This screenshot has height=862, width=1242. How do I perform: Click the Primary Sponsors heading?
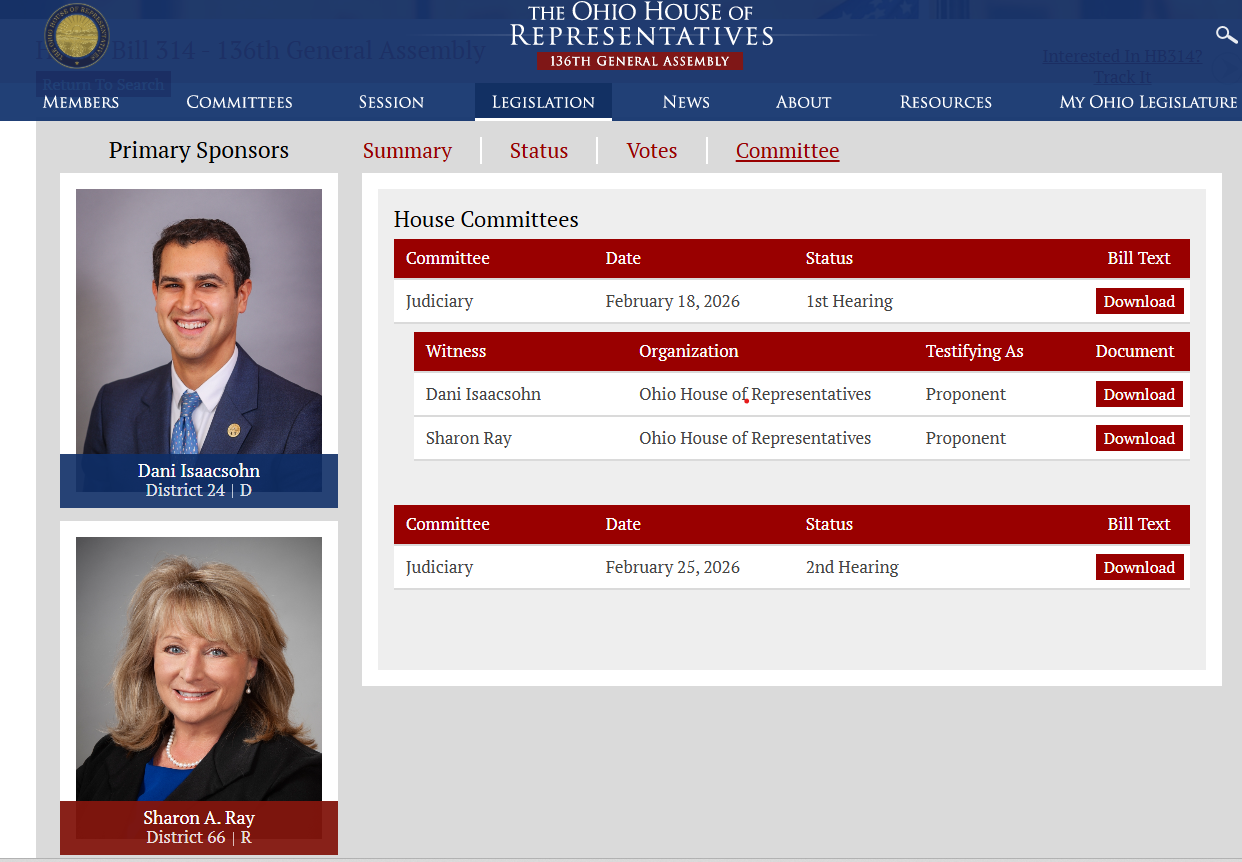199,151
